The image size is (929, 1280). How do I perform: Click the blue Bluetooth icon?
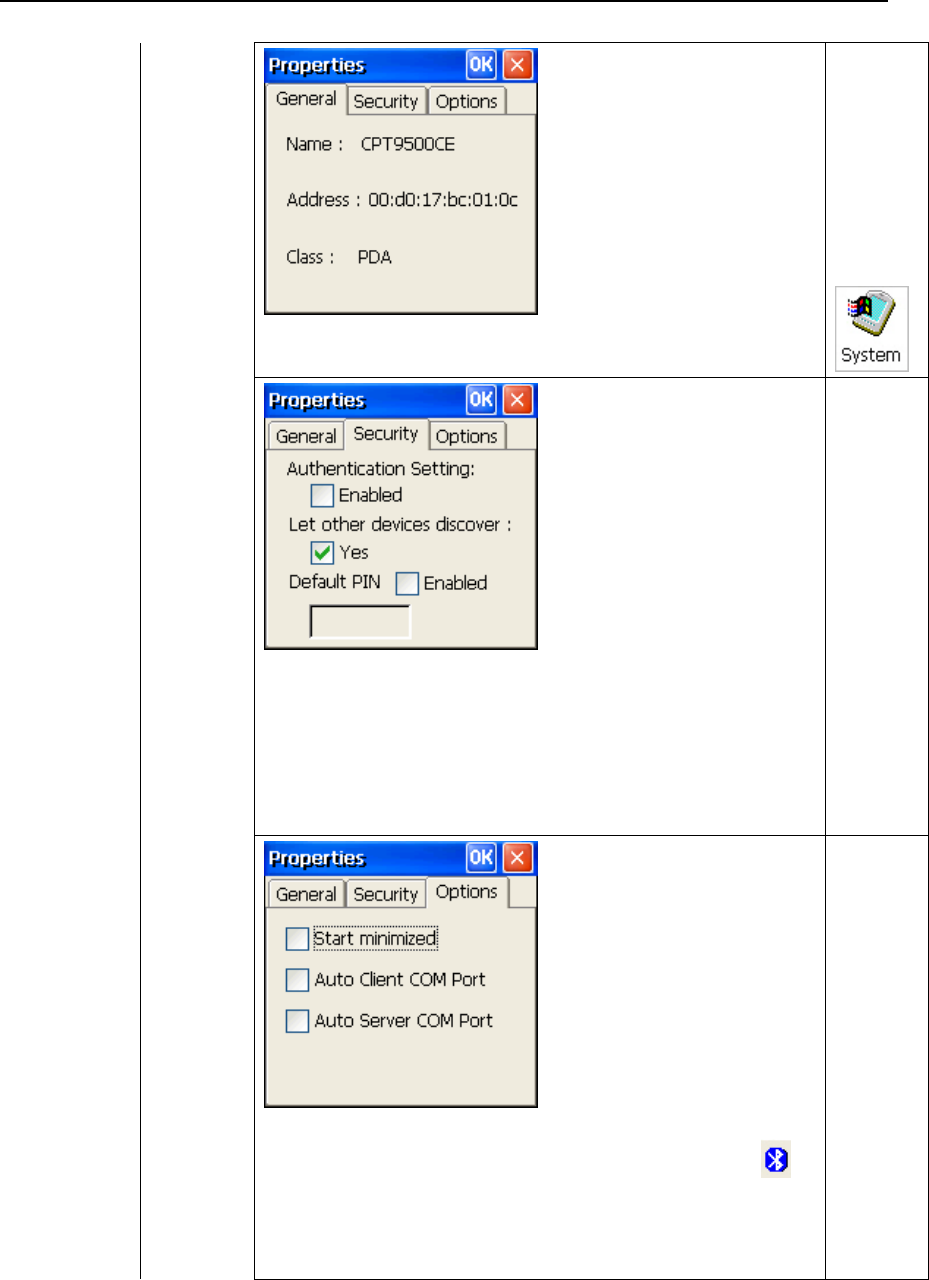point(777,1159)
